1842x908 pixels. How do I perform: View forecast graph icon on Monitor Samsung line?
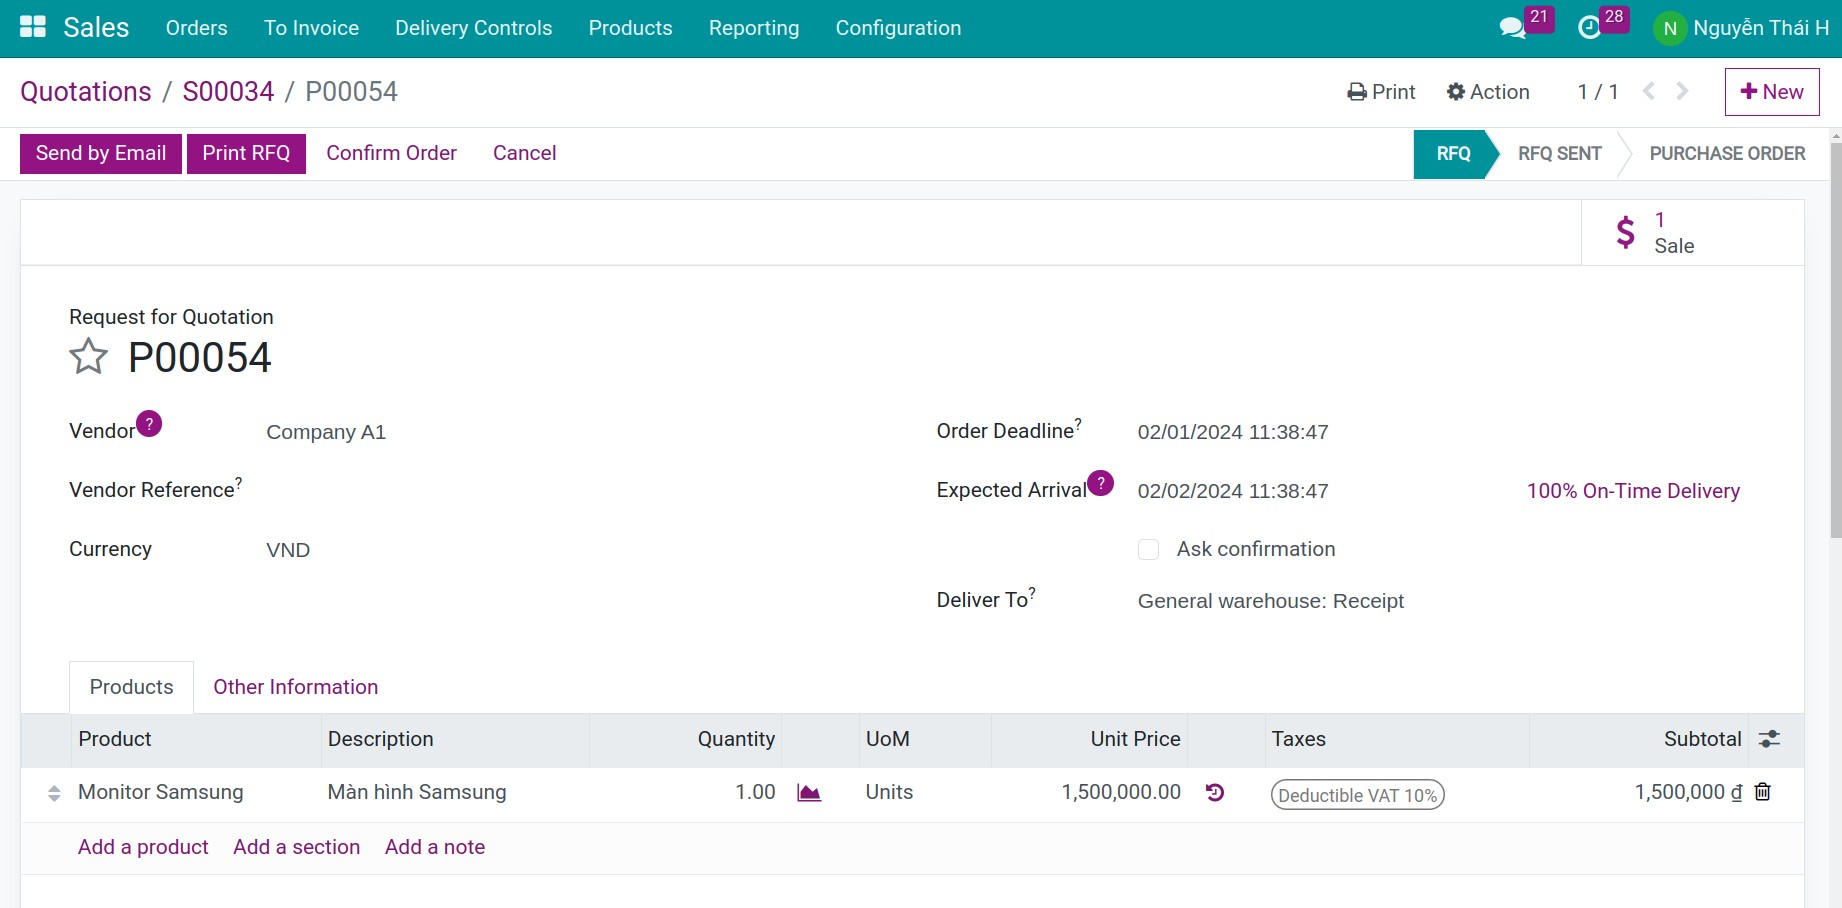(x=808, y=792)
